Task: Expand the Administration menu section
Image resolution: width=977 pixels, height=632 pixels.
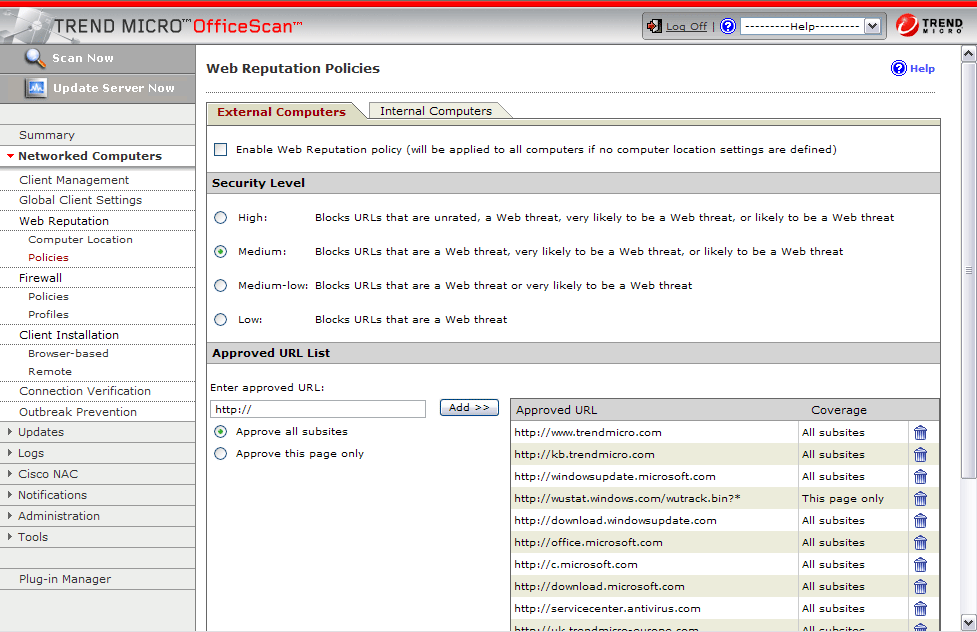Action: point(10,515)
